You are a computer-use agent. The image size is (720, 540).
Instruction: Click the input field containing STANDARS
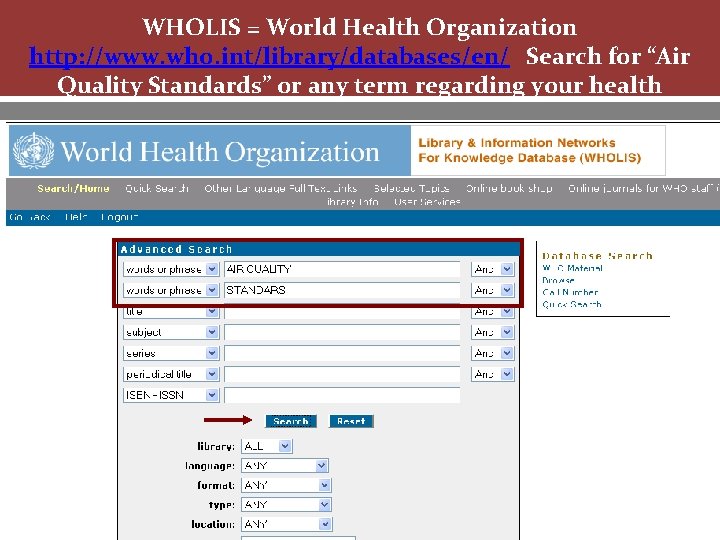pos(342,290)
